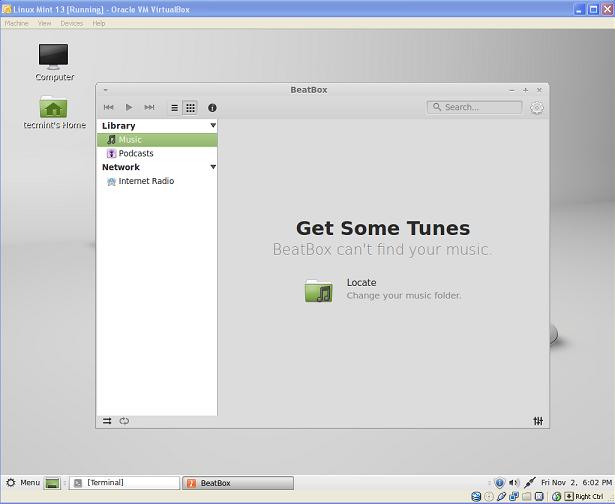This screenshot has width=615, height=504.
Task: Click the green music folder icon
Action: click(318, 290)
